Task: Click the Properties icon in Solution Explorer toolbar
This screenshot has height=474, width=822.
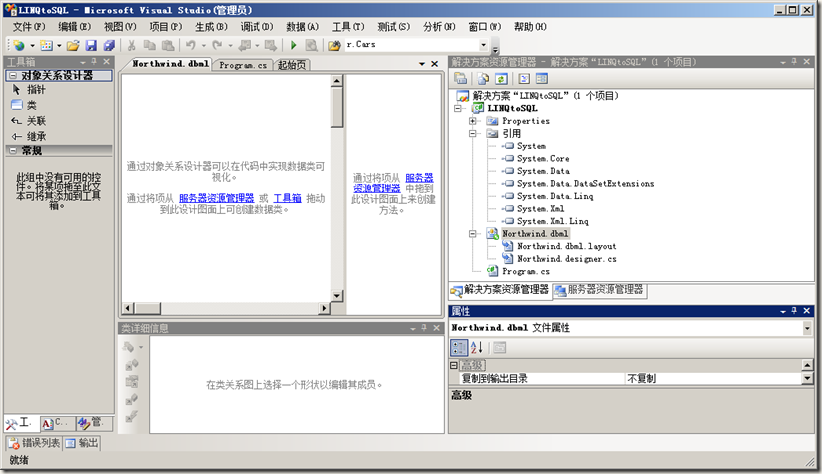Action: [x=461, y=79]
